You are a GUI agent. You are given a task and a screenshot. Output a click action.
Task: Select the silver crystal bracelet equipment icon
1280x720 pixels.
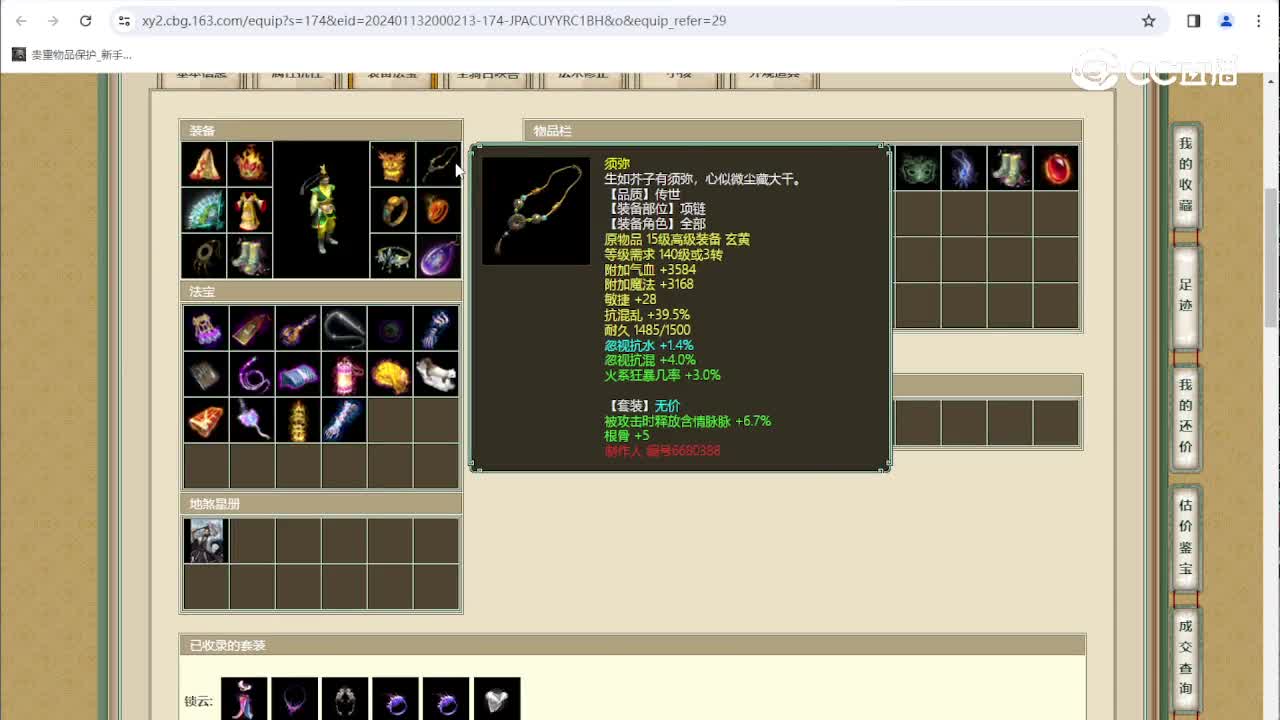pyautogui.click(x=392, y=256)
